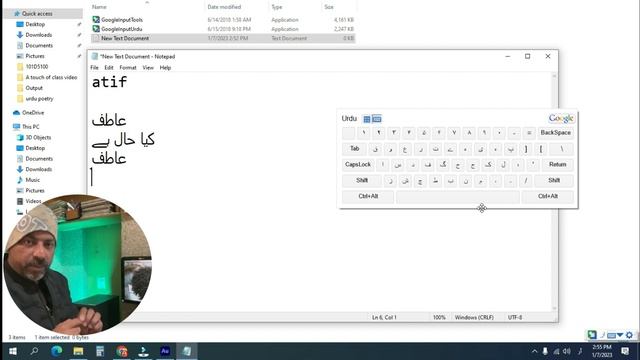This screenshot has width=640, height=360.
Task: Toggle left Shift key on virtual keyboard
Action: click(x=362, y=180)
